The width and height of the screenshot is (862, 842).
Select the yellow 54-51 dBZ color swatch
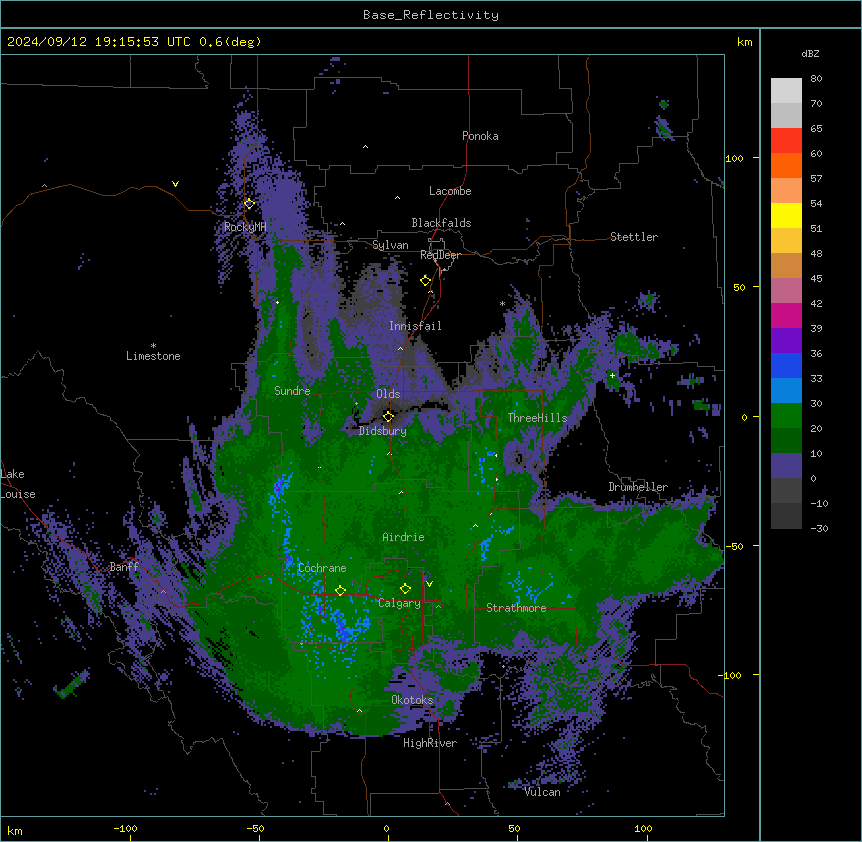[x=786, y=215]
